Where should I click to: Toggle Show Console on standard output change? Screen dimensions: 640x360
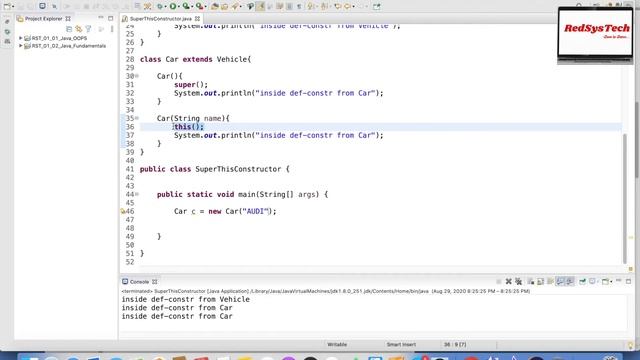point(560,281)
